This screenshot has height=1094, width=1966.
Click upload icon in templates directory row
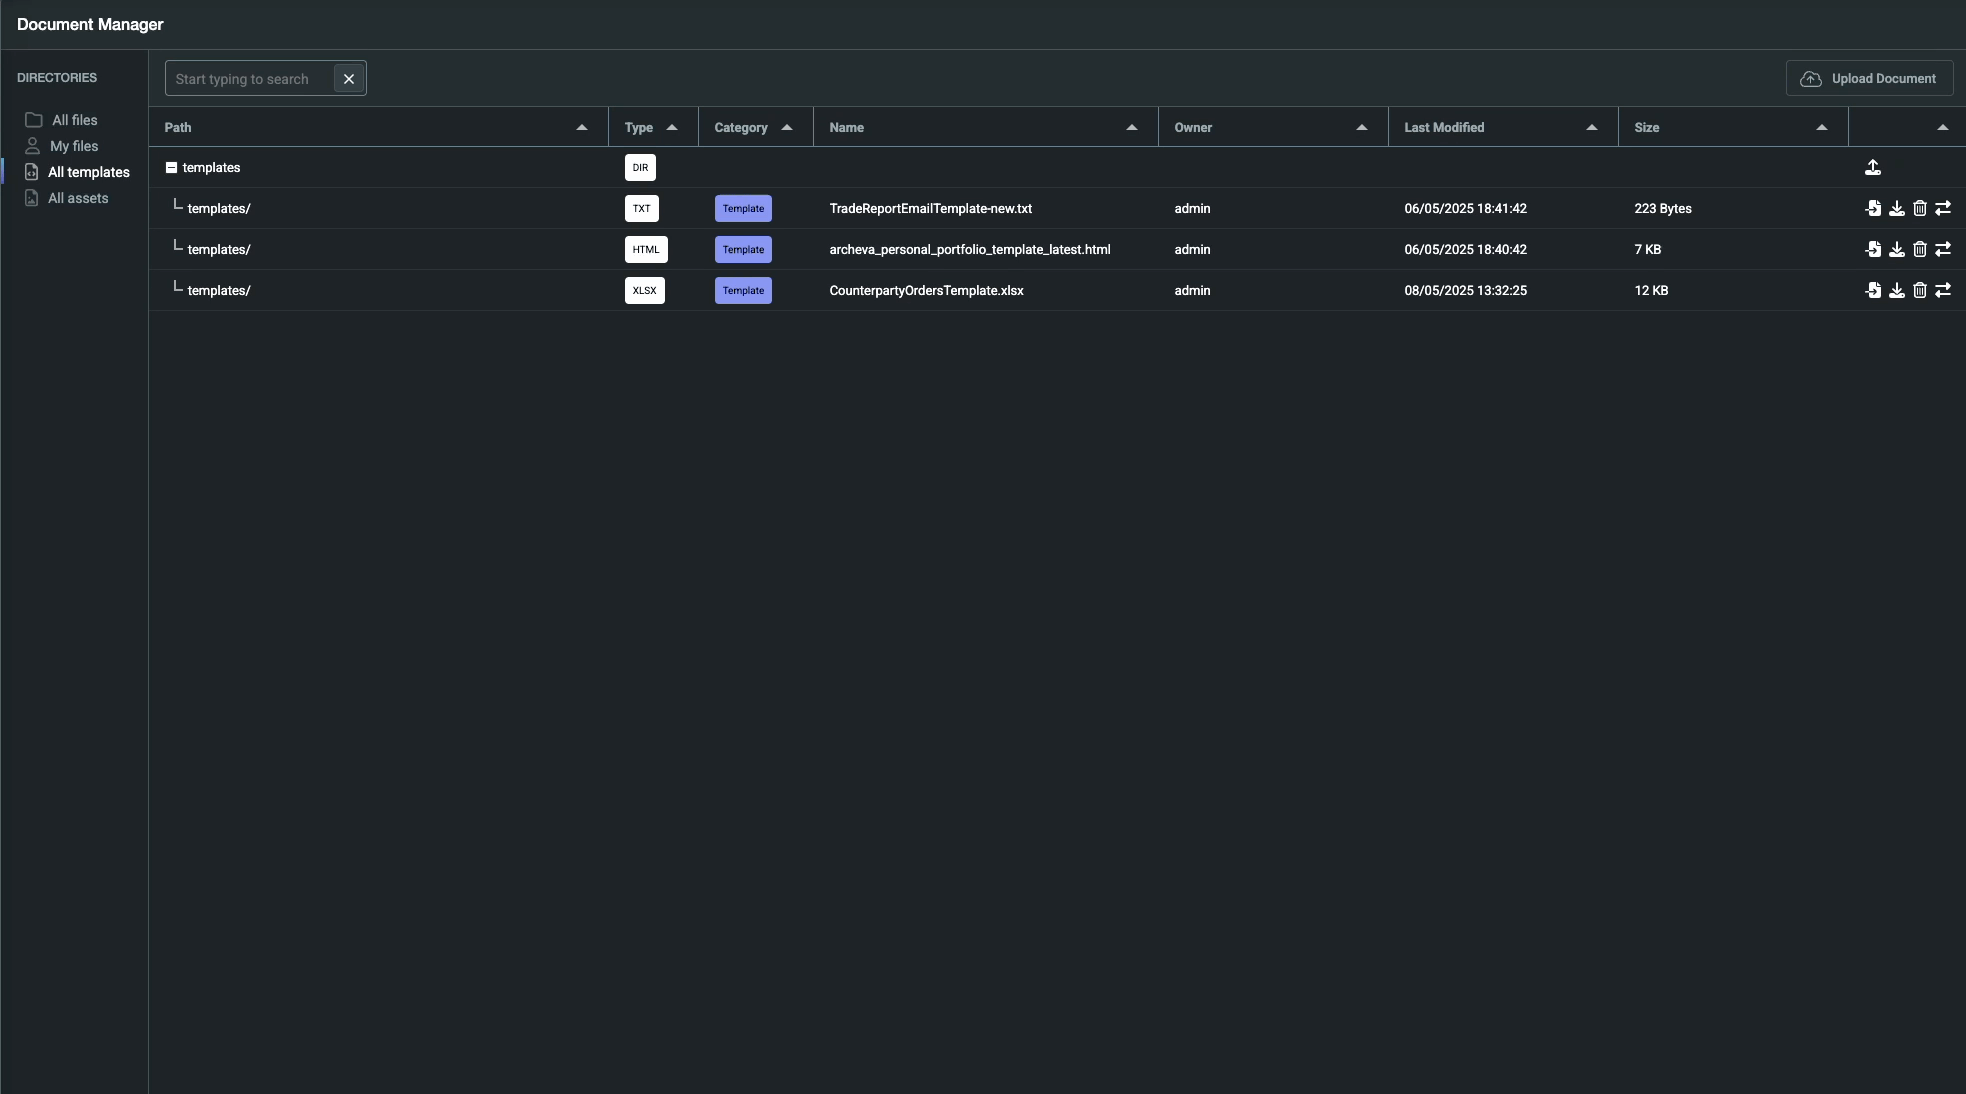coord(1873,168)
